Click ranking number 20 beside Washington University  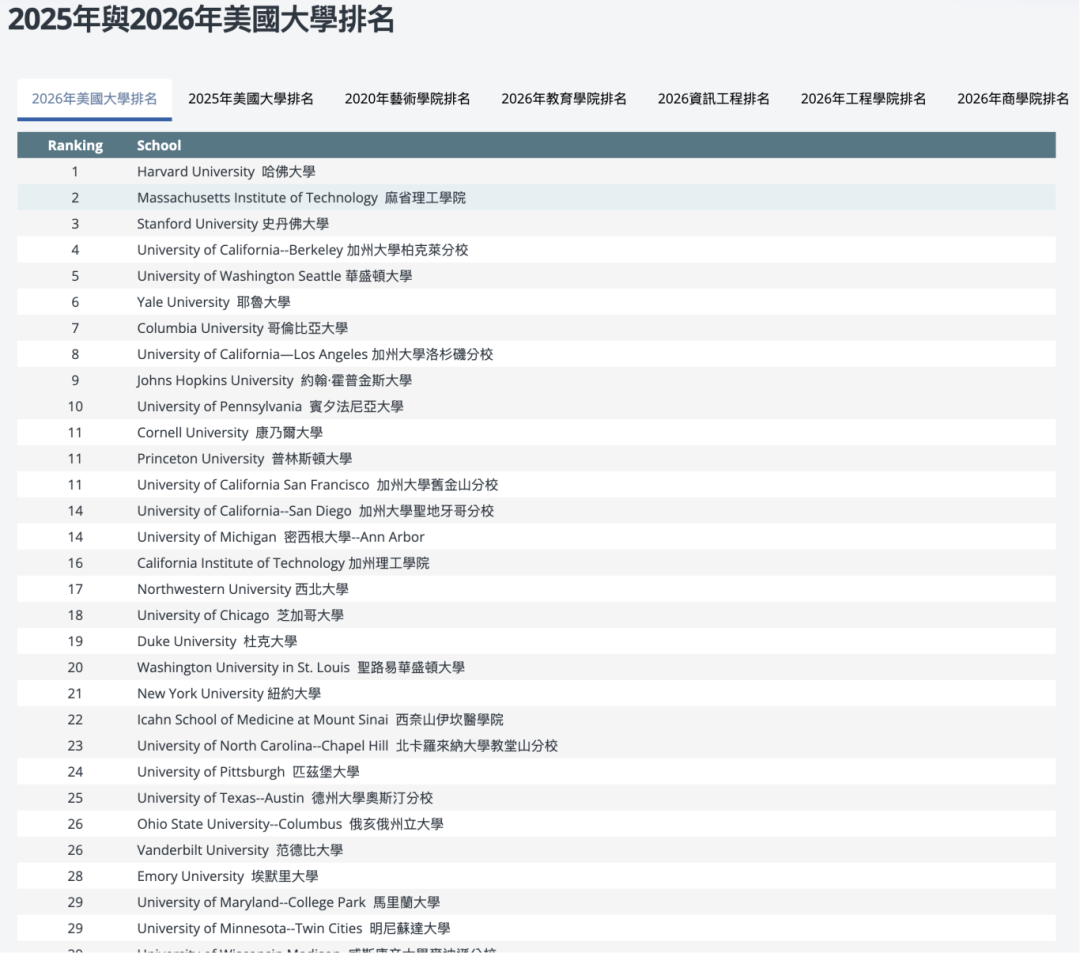tap(75, 667)
